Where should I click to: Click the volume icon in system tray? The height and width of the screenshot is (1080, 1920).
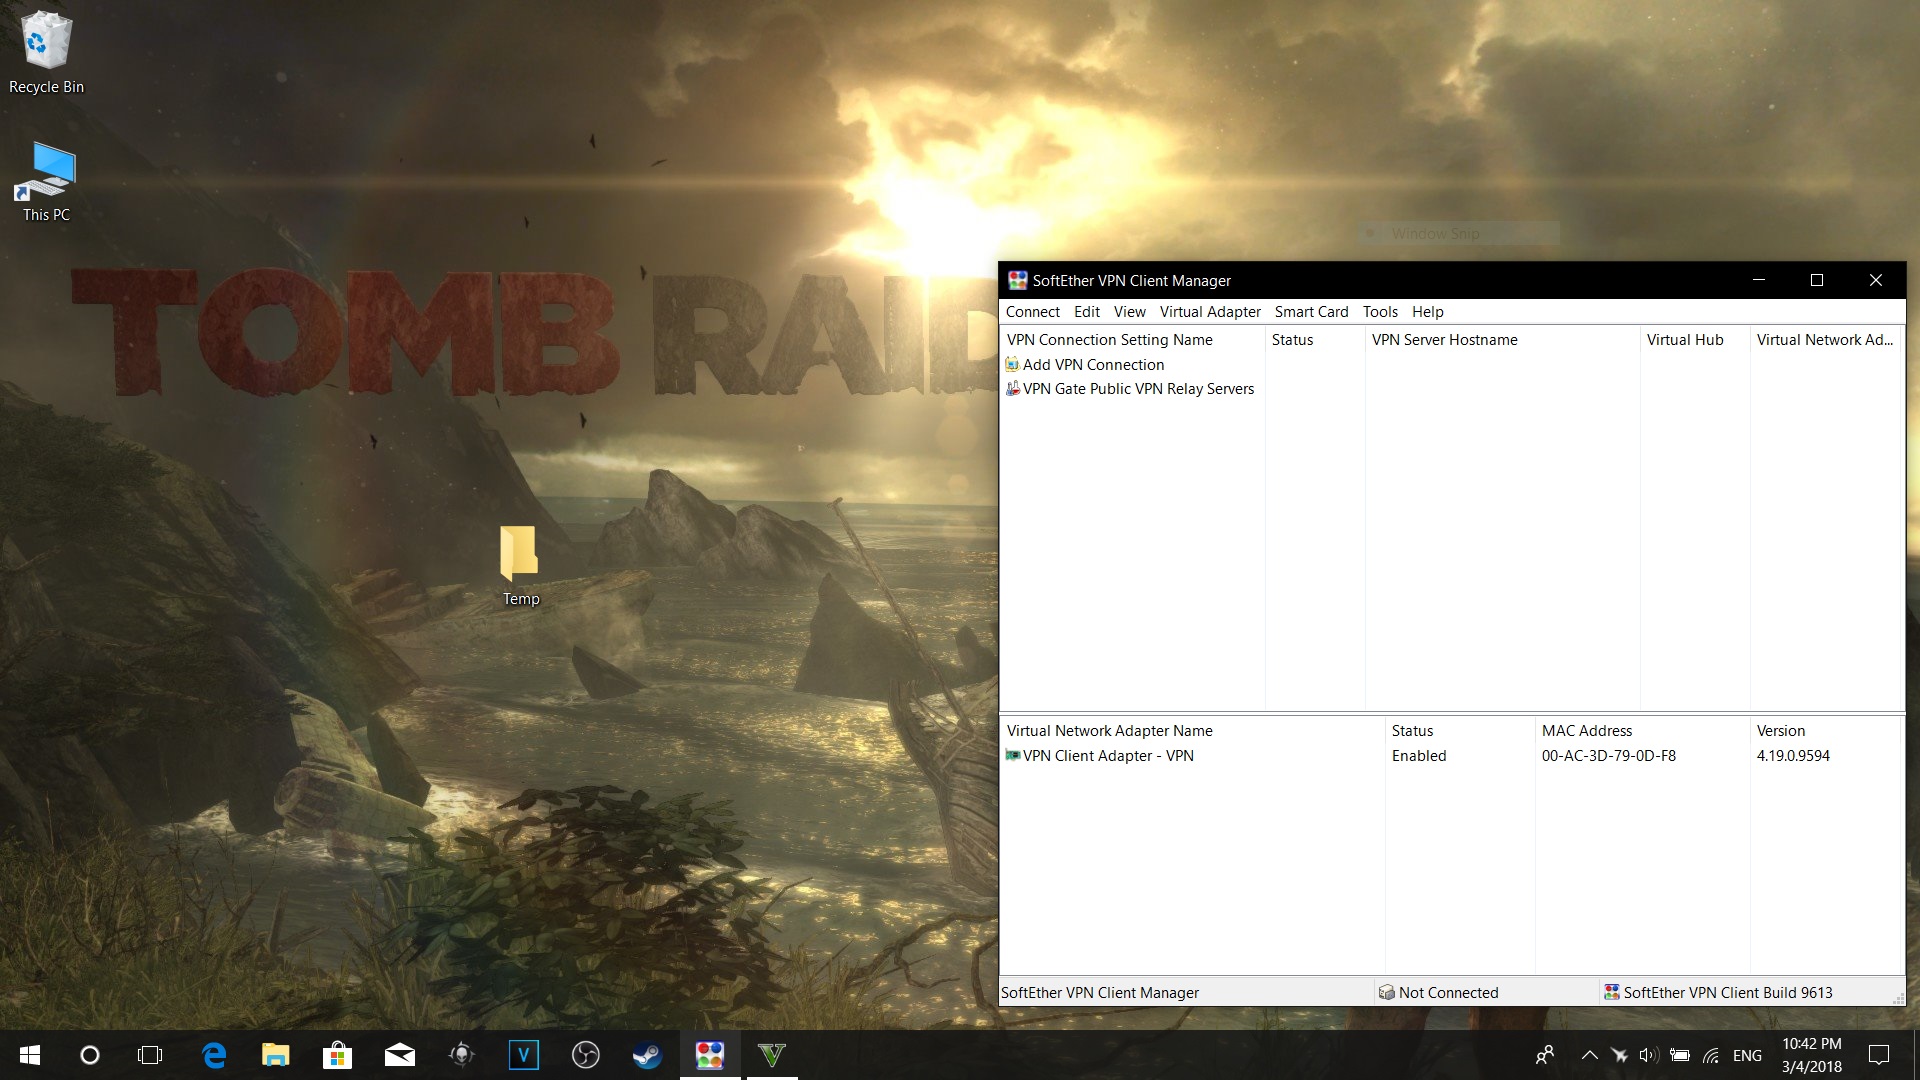pos(1648,1055)
